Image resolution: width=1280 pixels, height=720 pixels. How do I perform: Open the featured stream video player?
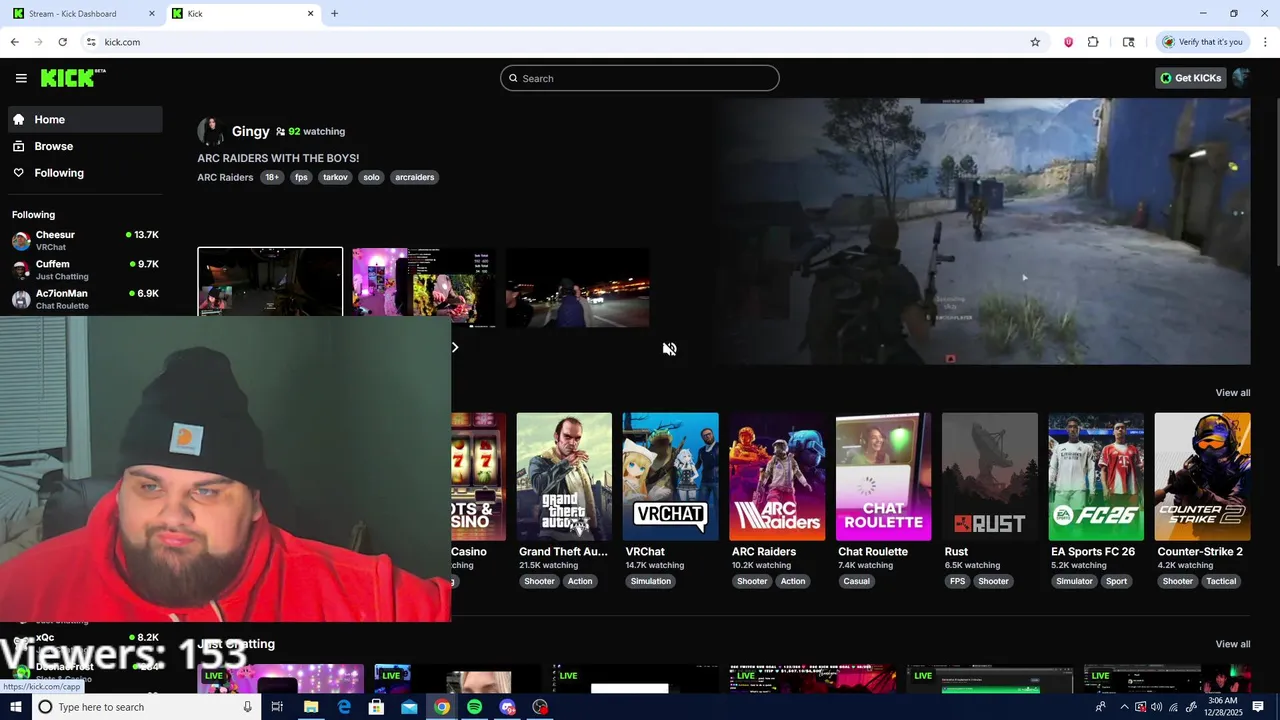985,231
